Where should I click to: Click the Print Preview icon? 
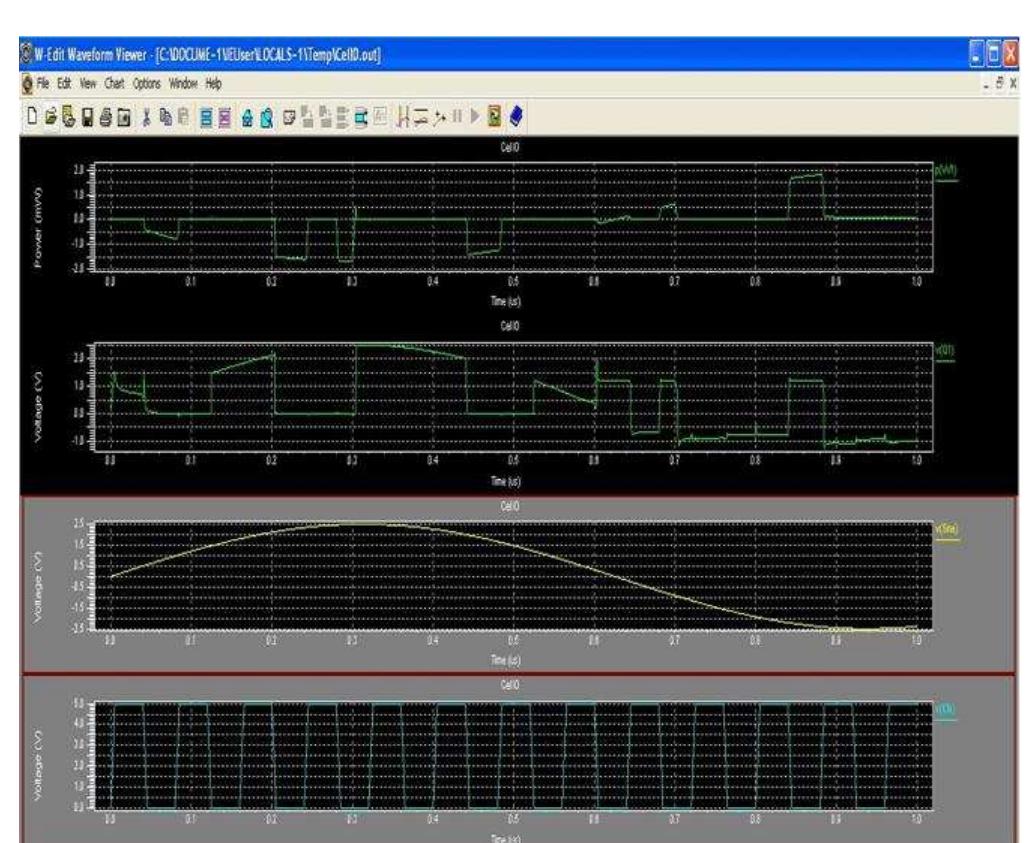point(124,118)
